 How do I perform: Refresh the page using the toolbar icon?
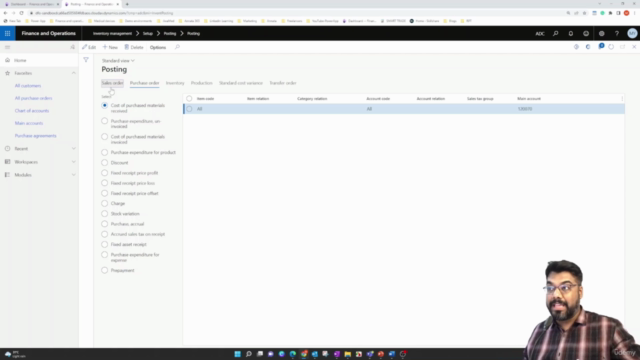611,47
